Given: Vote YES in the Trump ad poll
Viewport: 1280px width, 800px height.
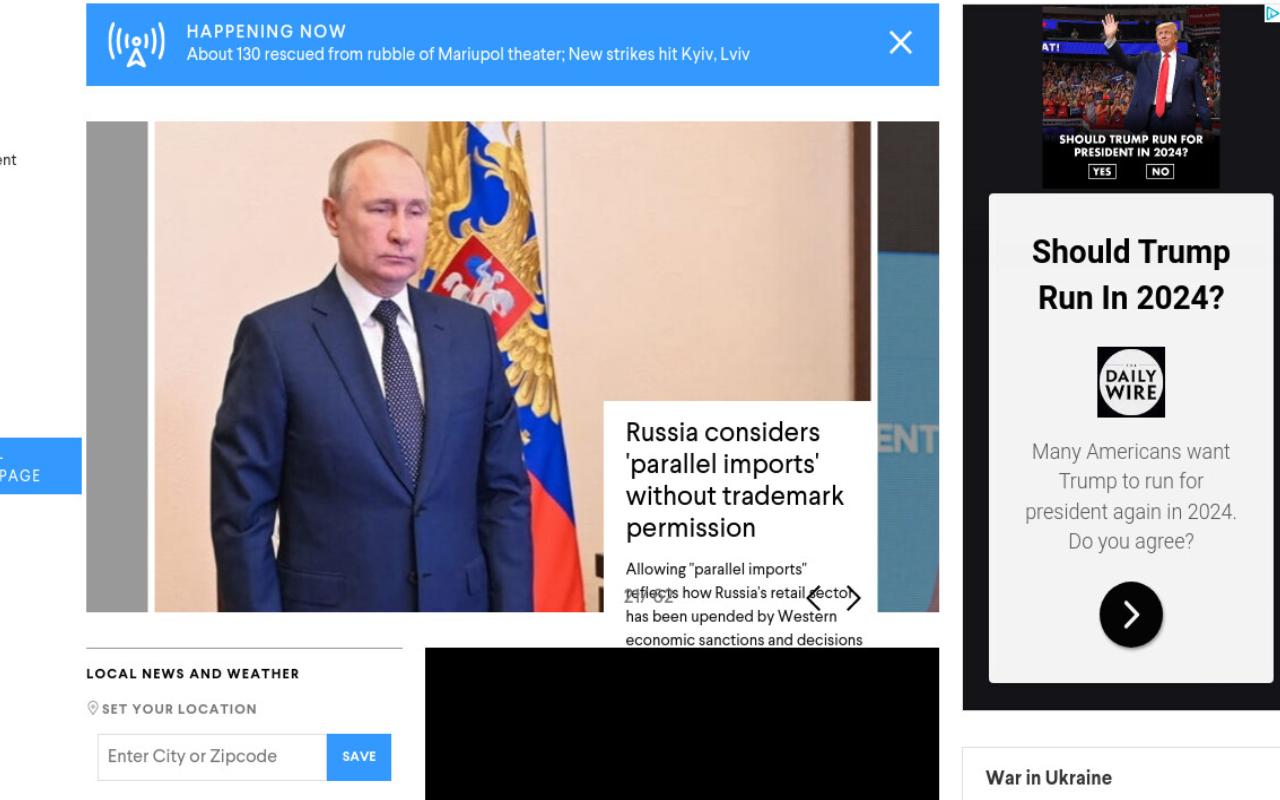Looking at the screenshot, I should pyautogui.click(x=1102, y=172).
